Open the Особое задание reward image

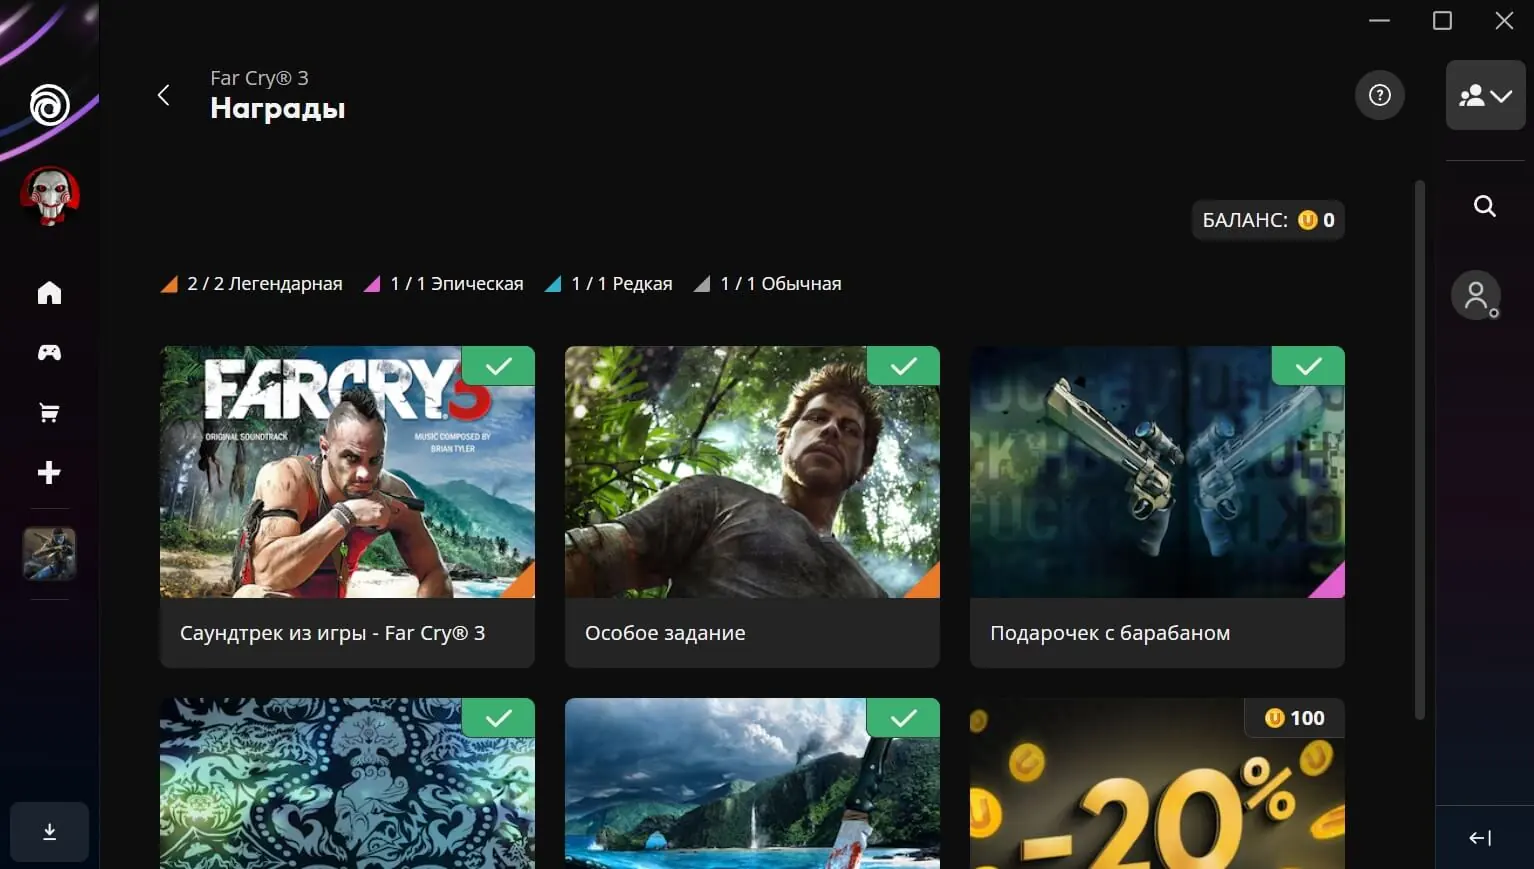(752, 472)
